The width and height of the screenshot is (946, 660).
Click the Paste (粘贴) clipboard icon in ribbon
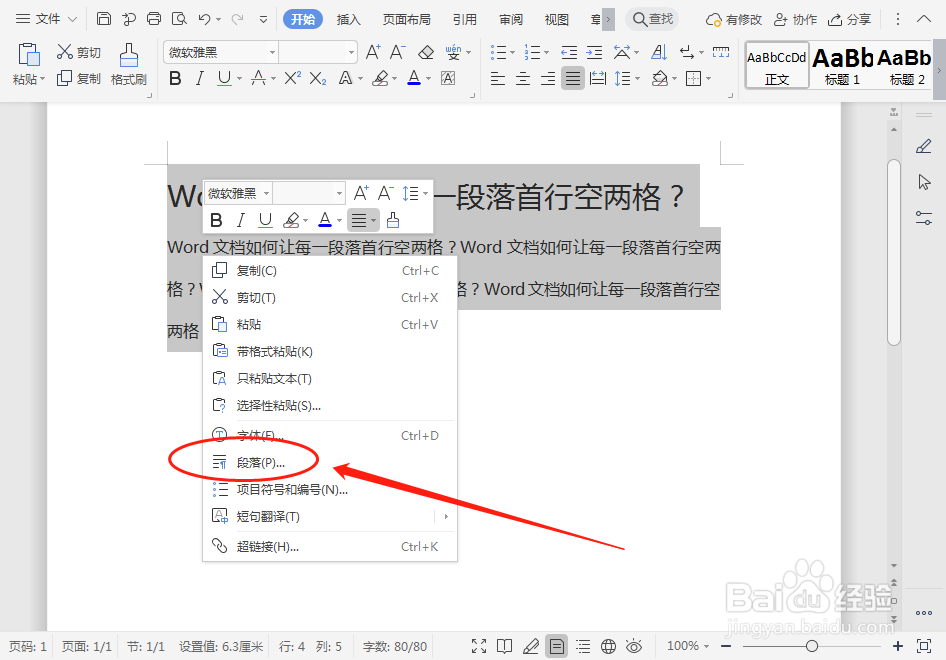coord(28,55)
